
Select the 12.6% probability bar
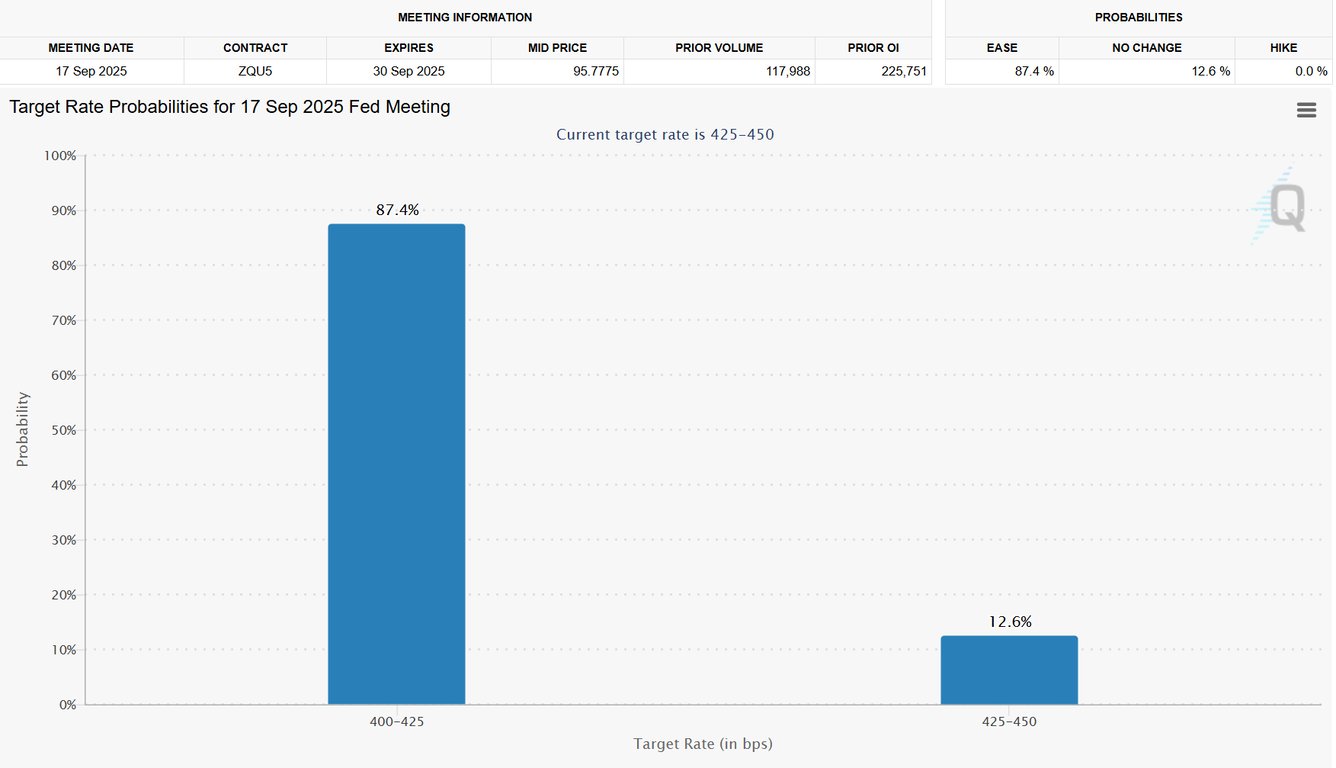coord(1008,668)
